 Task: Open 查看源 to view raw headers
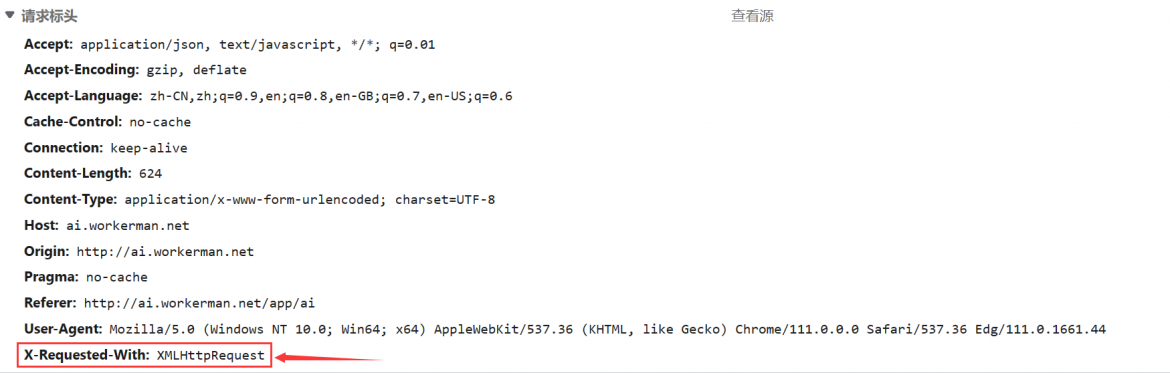(x=751, y=16)
